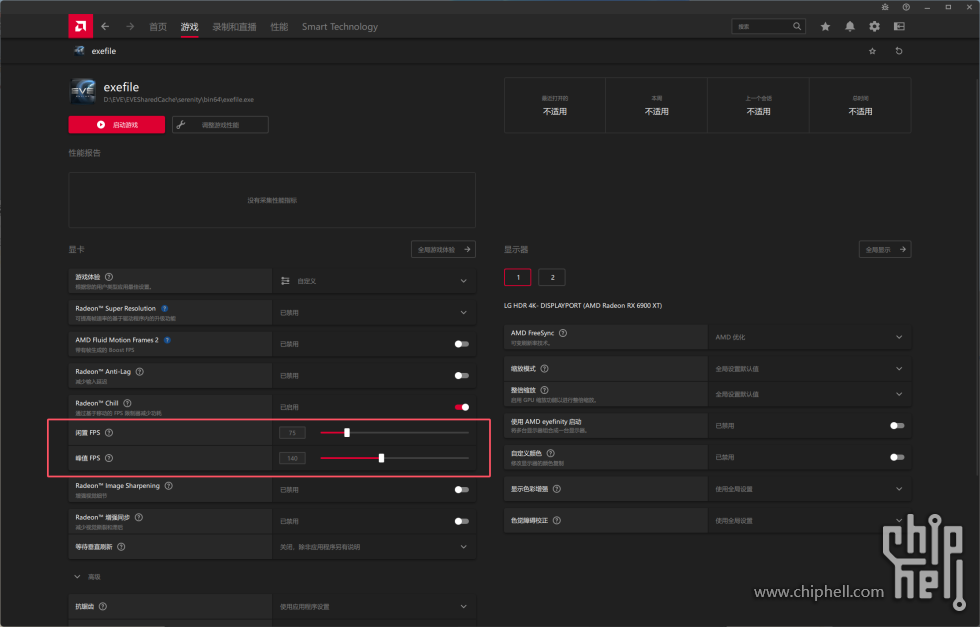980x627 pixels.
Task: Toggle the sidebar panel icon
Action: click(899, 26)
